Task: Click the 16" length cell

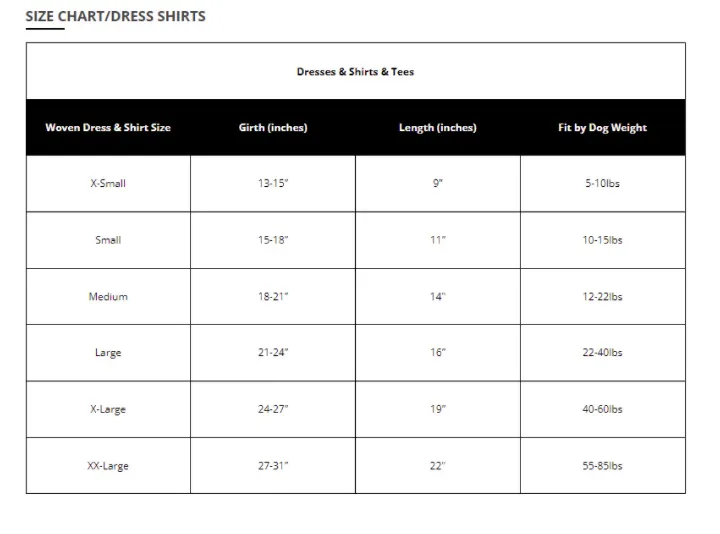Action: (438, 353)
